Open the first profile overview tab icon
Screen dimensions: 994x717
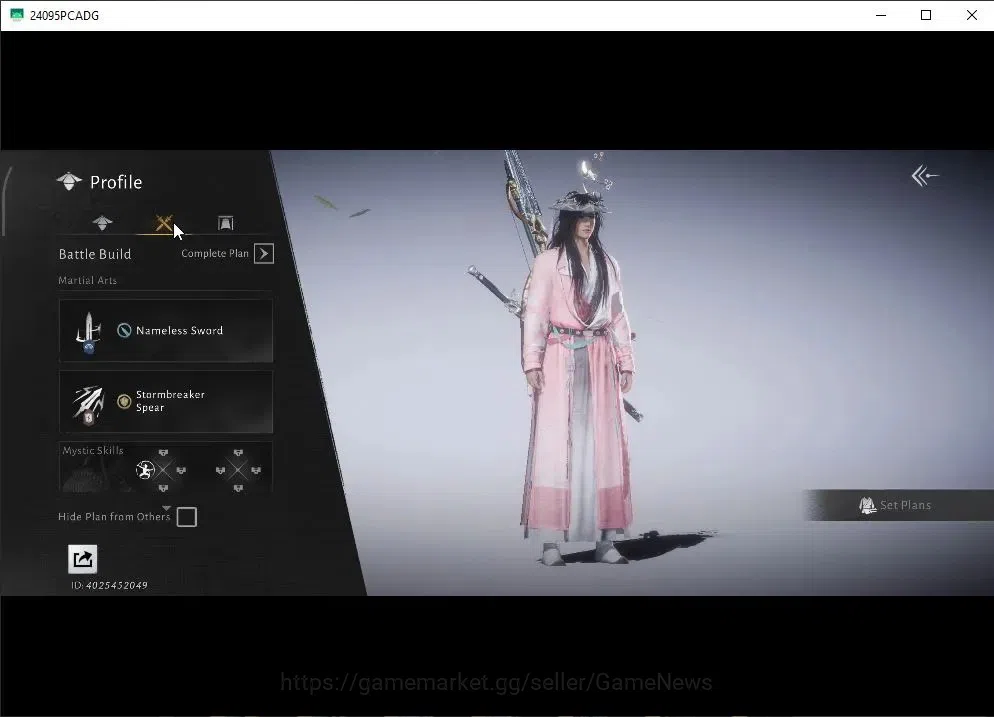click(x=102, y=223)
